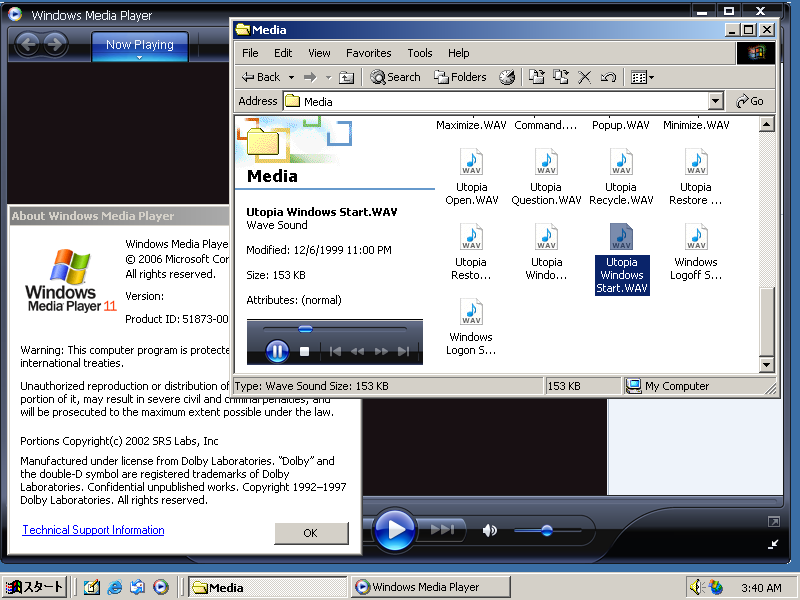Go back in the Media folder window

(x=261, y=77)
